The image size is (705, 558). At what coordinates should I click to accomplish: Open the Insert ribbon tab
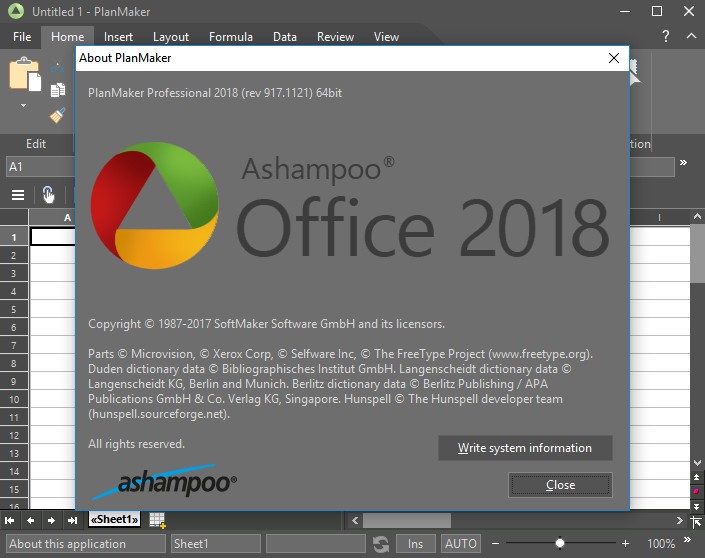point(118,37)
